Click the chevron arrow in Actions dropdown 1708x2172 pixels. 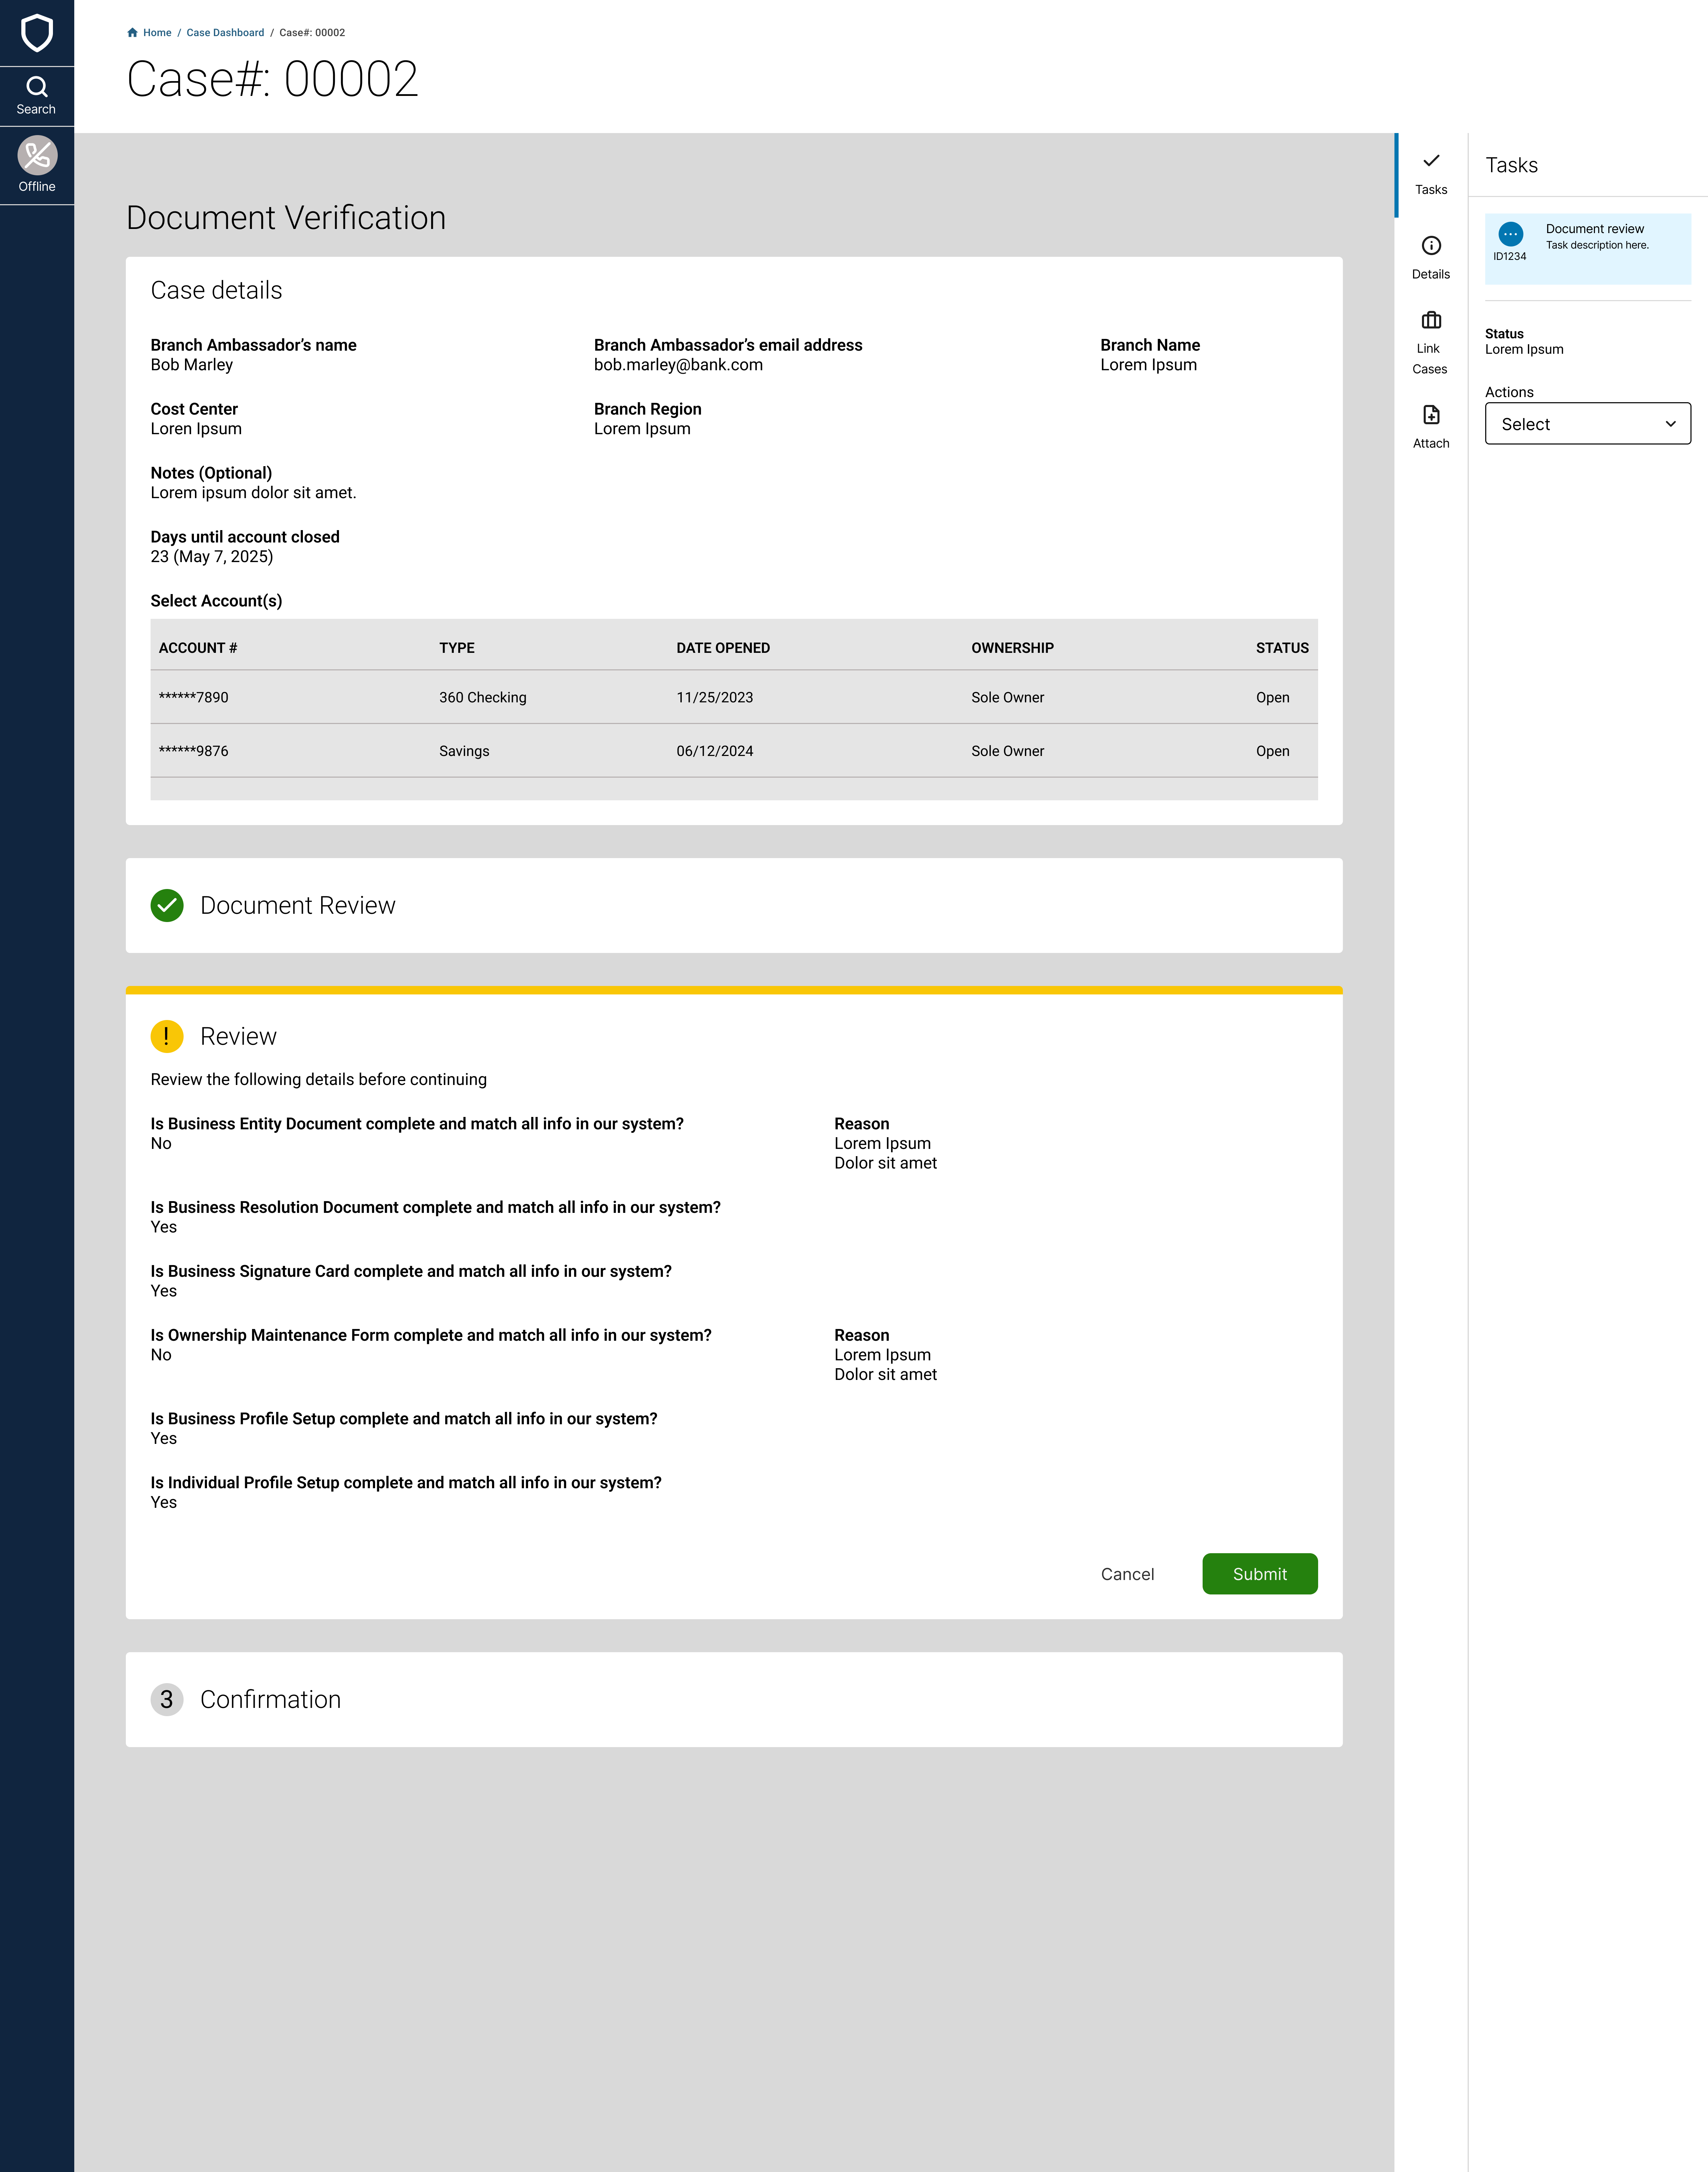1670,424
